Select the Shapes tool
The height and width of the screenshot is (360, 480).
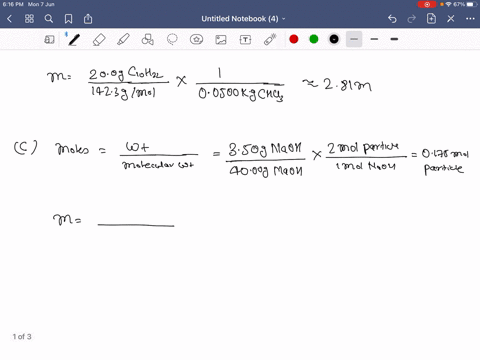(x=148, y=40)
